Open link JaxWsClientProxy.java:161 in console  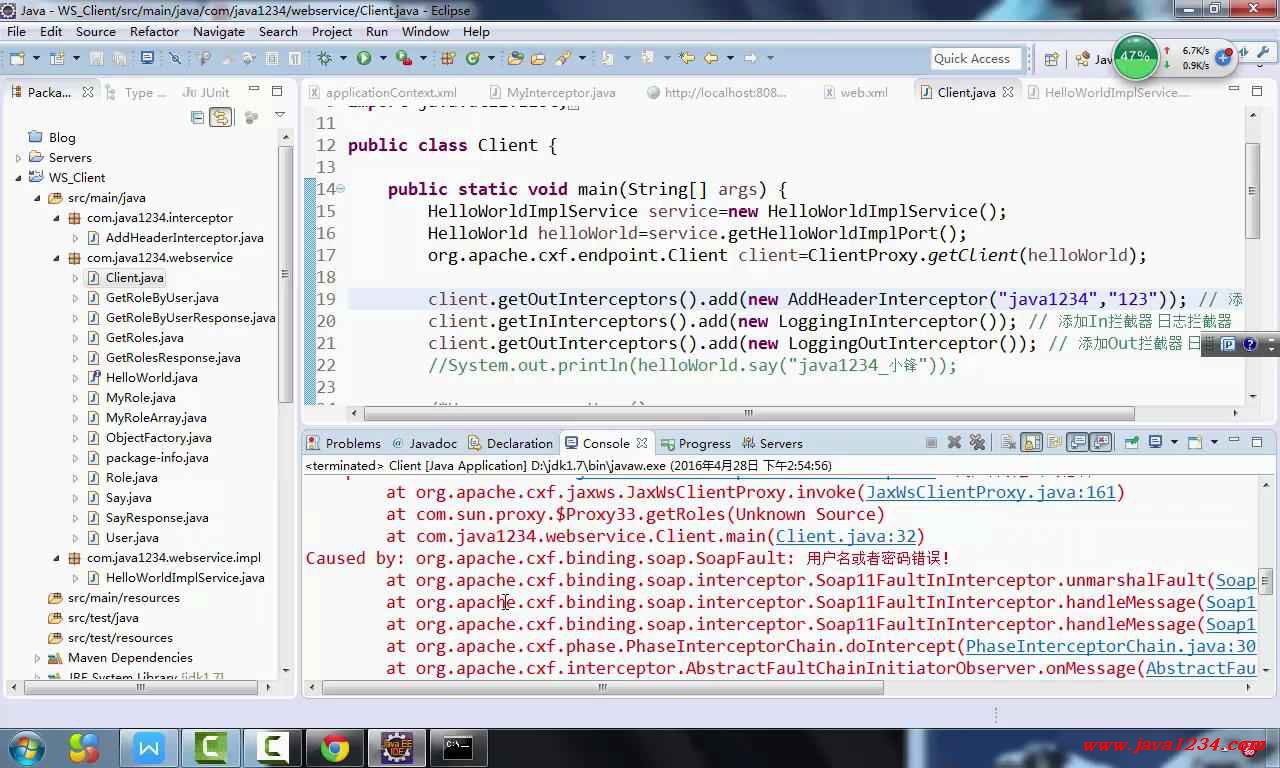(x=990, y=492)
